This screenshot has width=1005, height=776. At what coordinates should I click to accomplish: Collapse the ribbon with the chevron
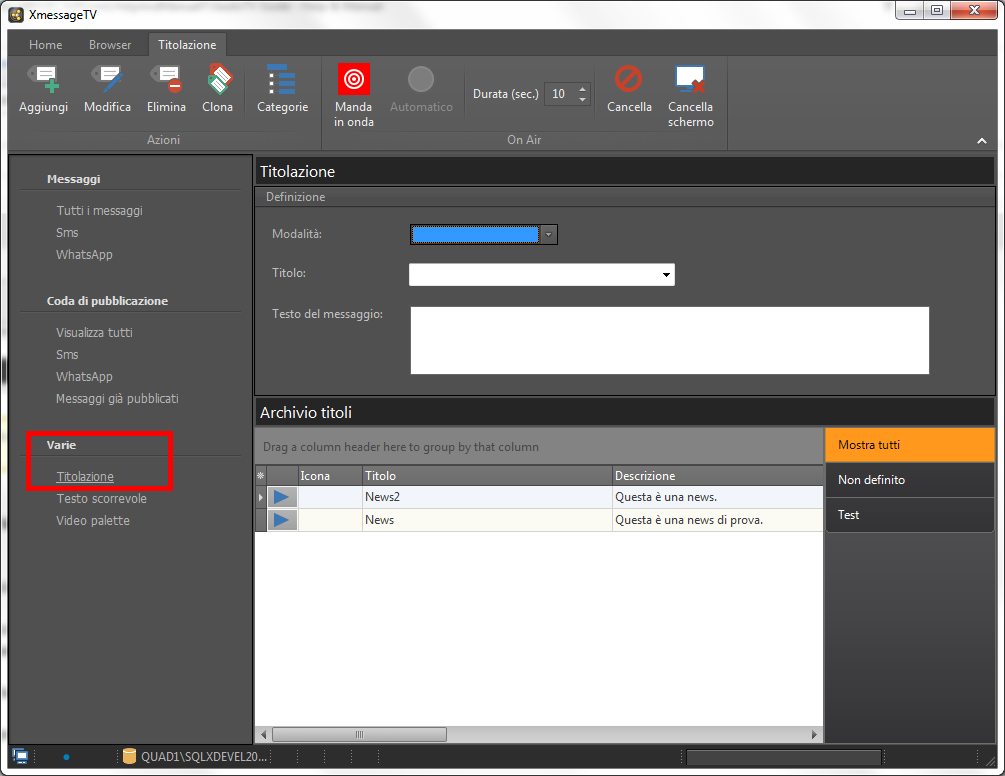pyautogui.click(x=981, y=140)
